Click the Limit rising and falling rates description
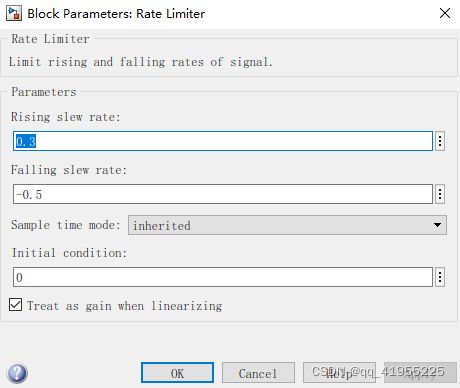Screen dimensions: 460x388 point(141,62)
